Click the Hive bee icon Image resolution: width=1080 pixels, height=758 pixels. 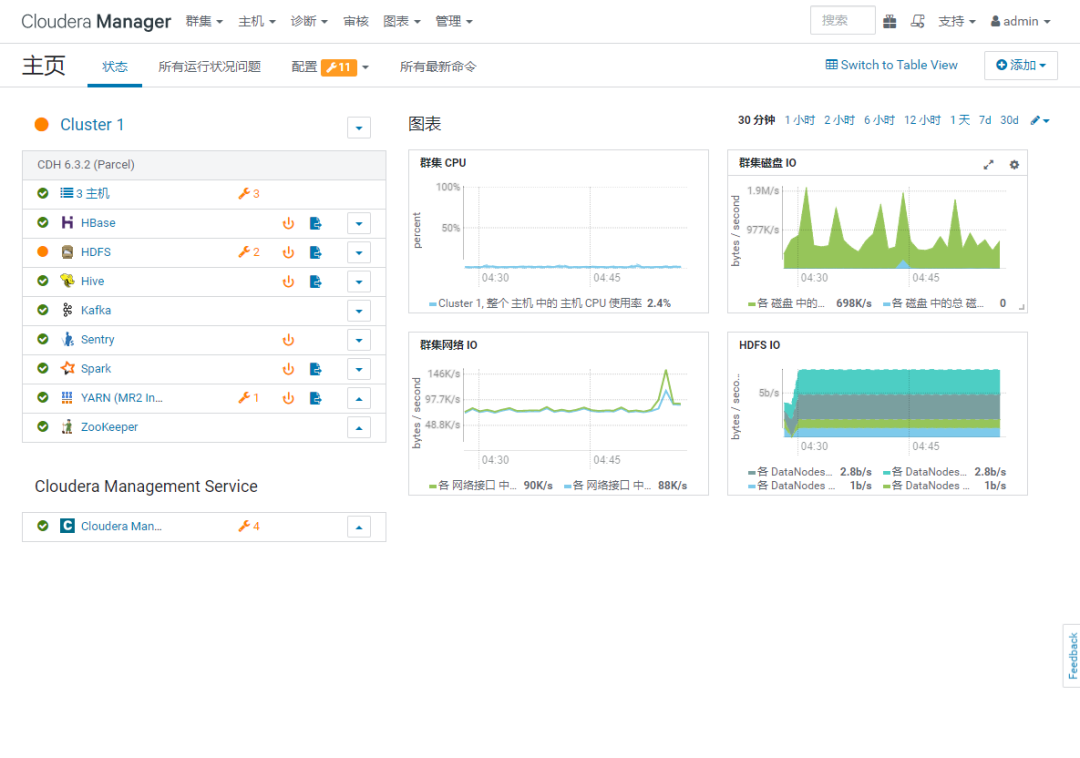67,281
